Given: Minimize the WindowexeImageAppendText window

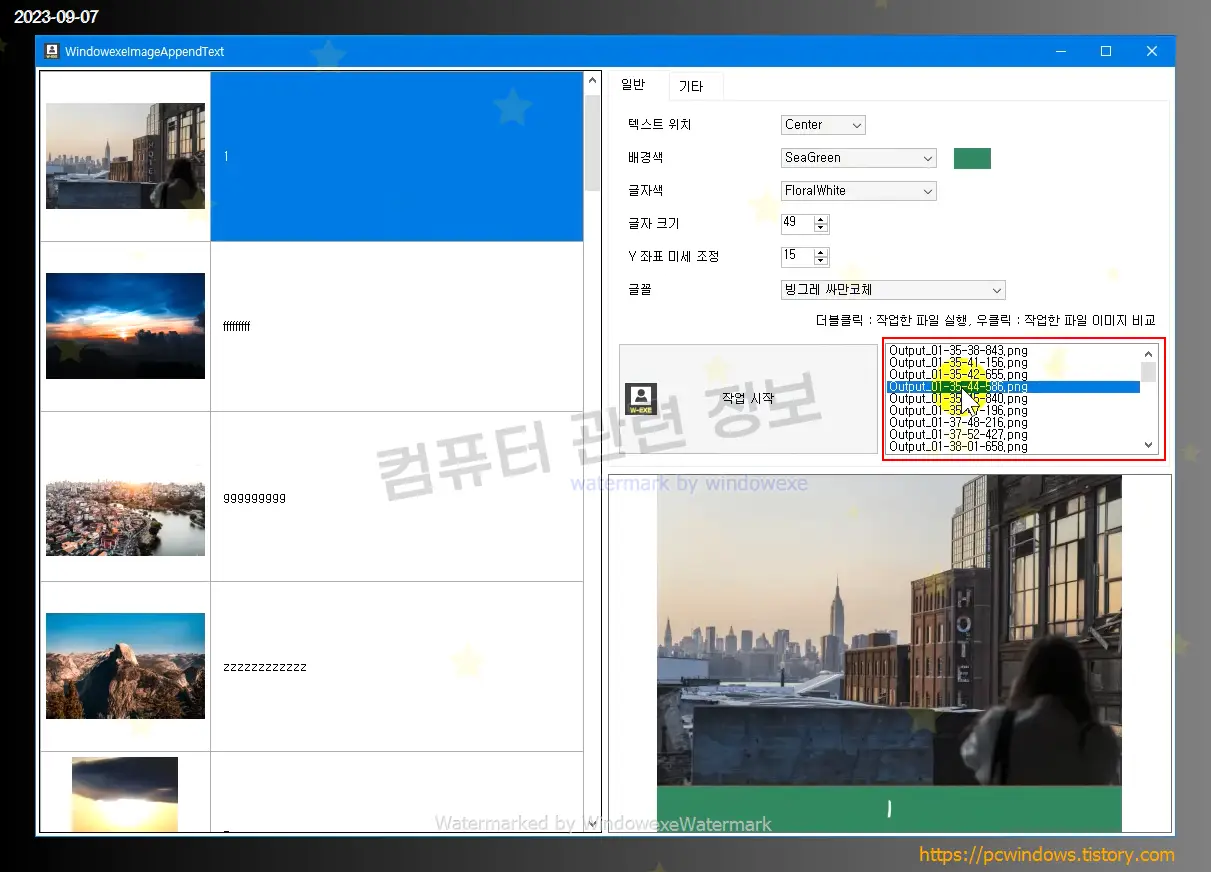Looking at the screenshot, I should (1060, 51).
